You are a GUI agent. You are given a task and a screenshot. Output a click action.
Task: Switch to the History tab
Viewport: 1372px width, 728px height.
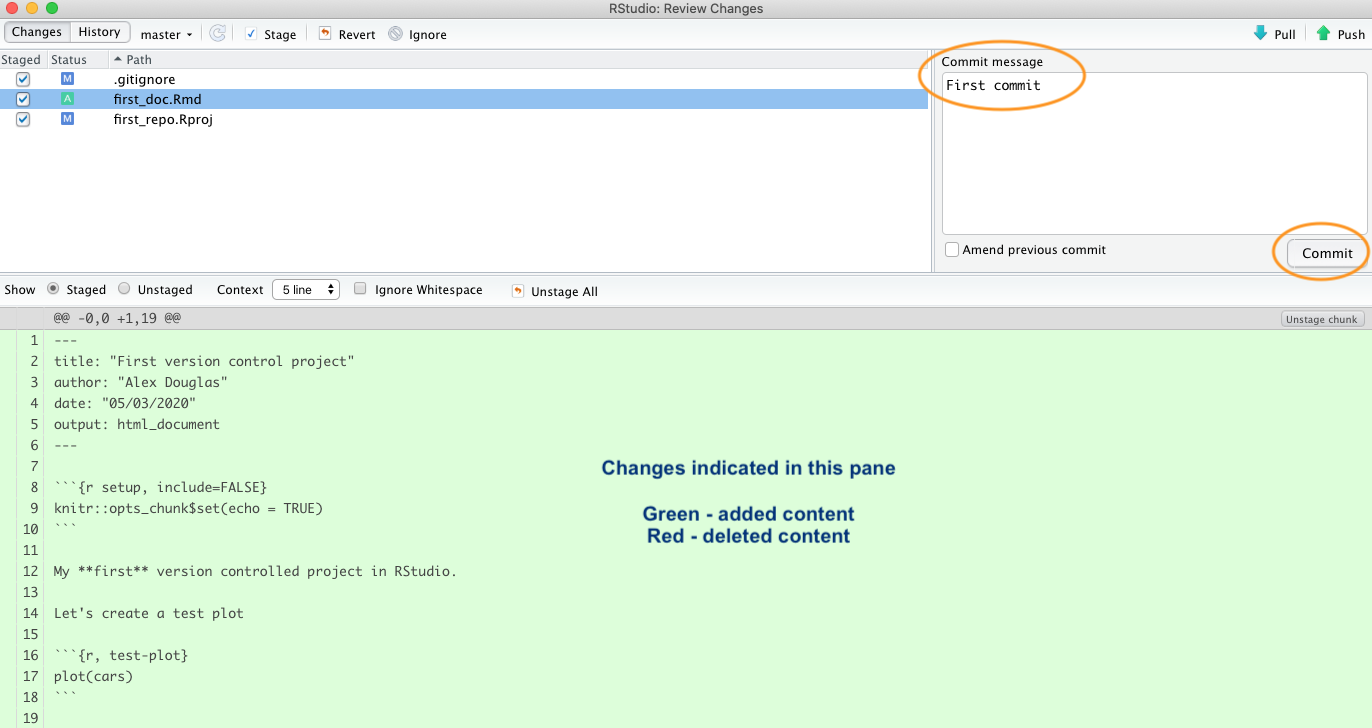coord(100,32)
